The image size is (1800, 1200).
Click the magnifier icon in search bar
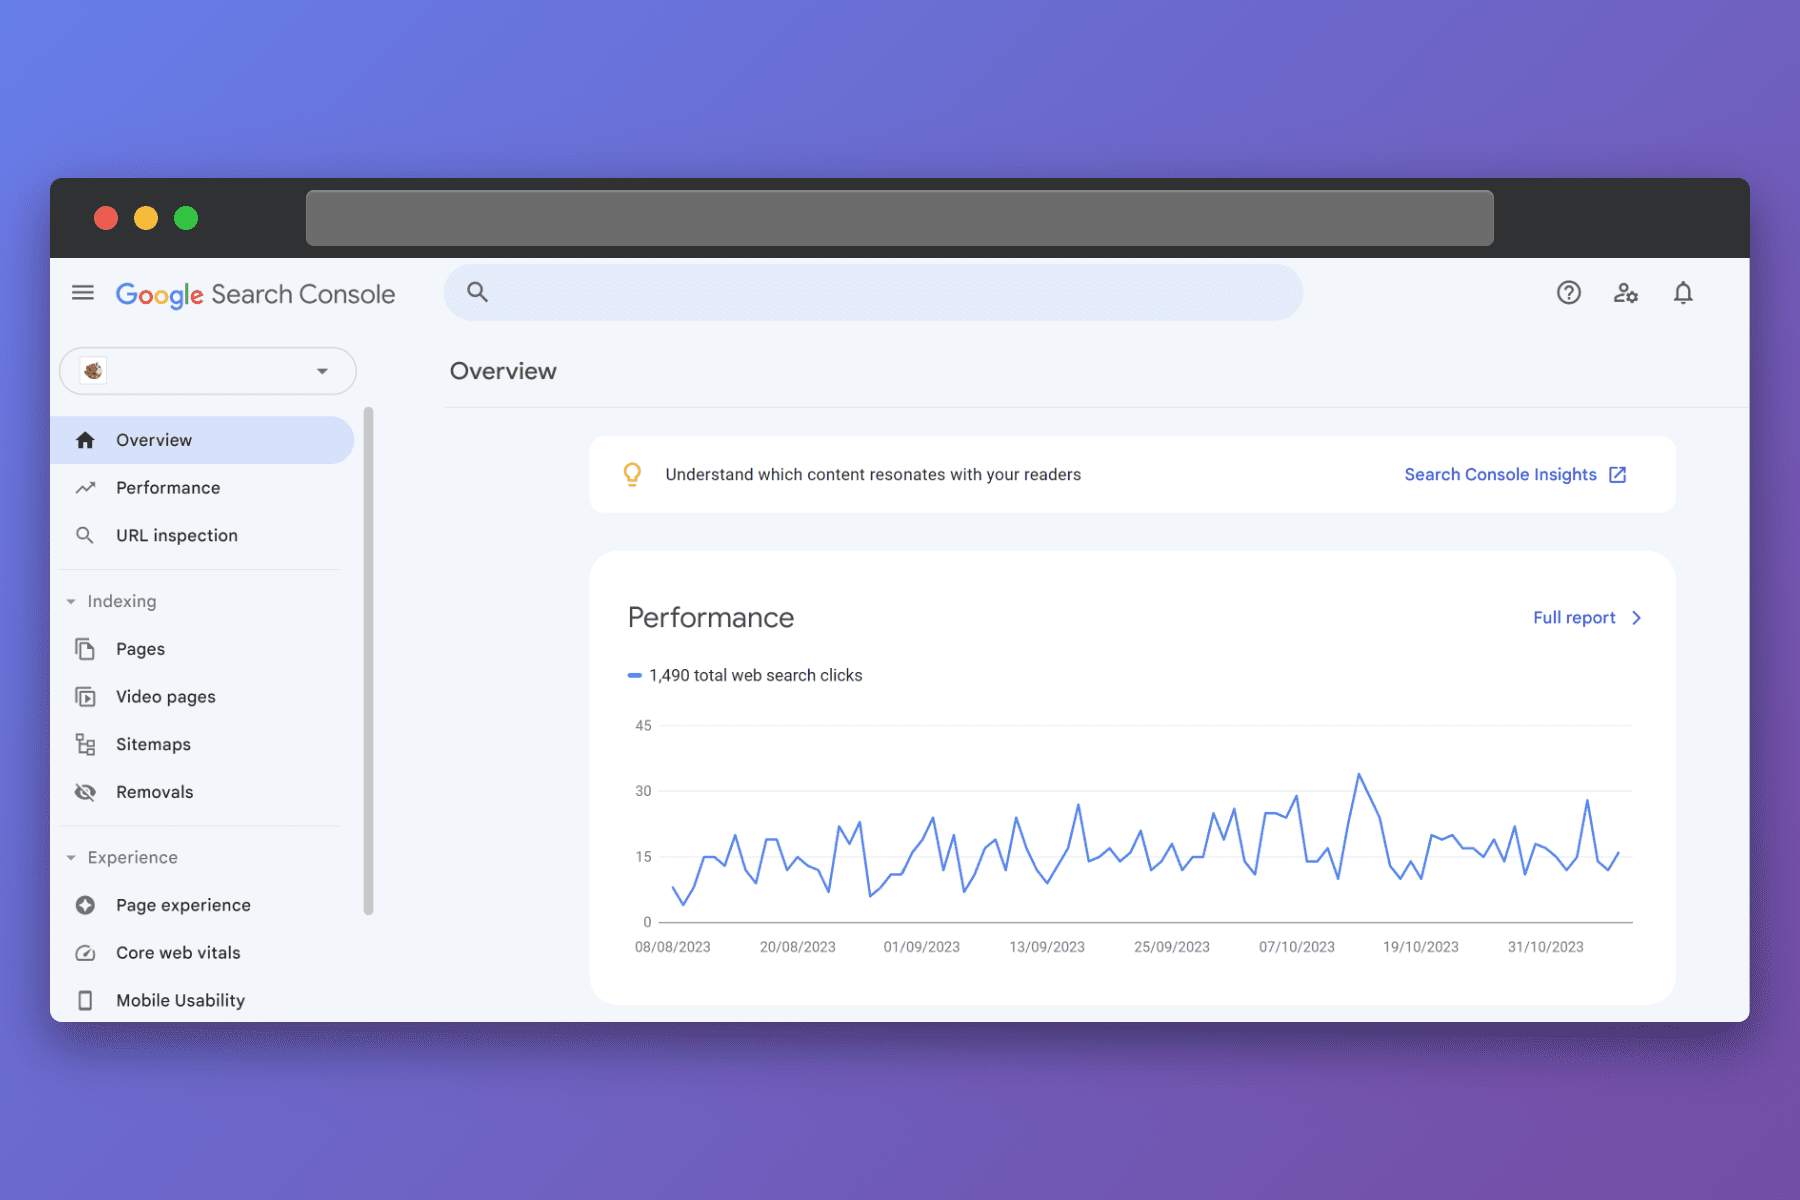pyautogui.click(x=478, y=292)
